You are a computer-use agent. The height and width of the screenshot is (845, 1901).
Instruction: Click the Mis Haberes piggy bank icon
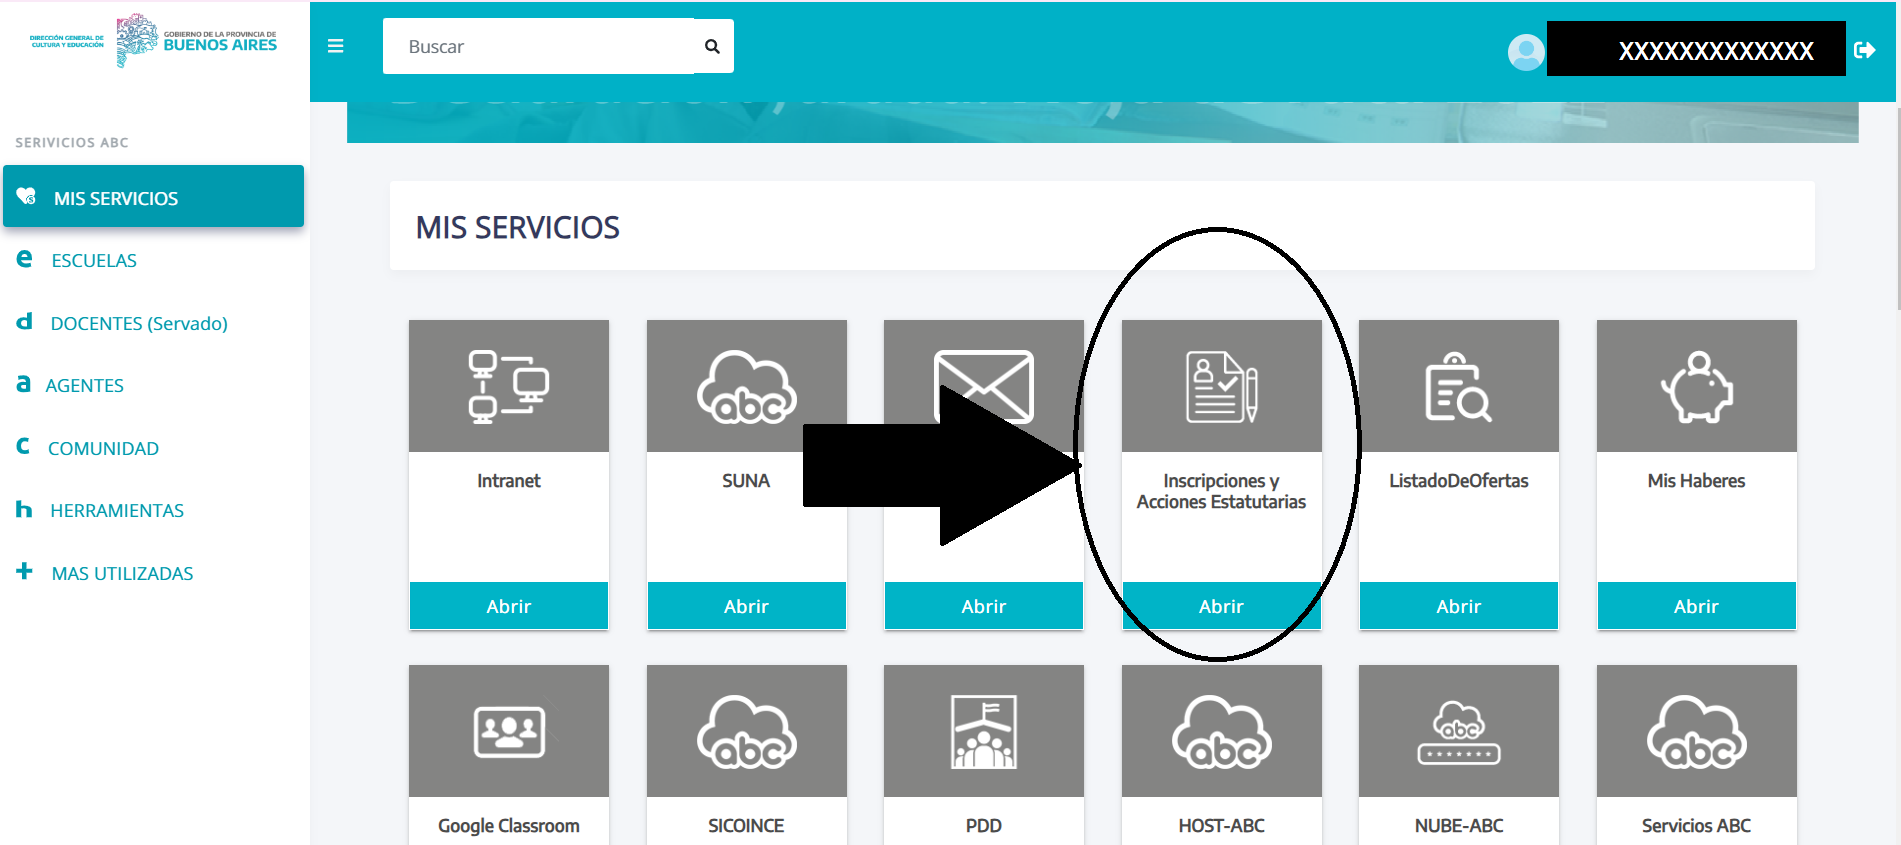click(x=1696, y=386)
